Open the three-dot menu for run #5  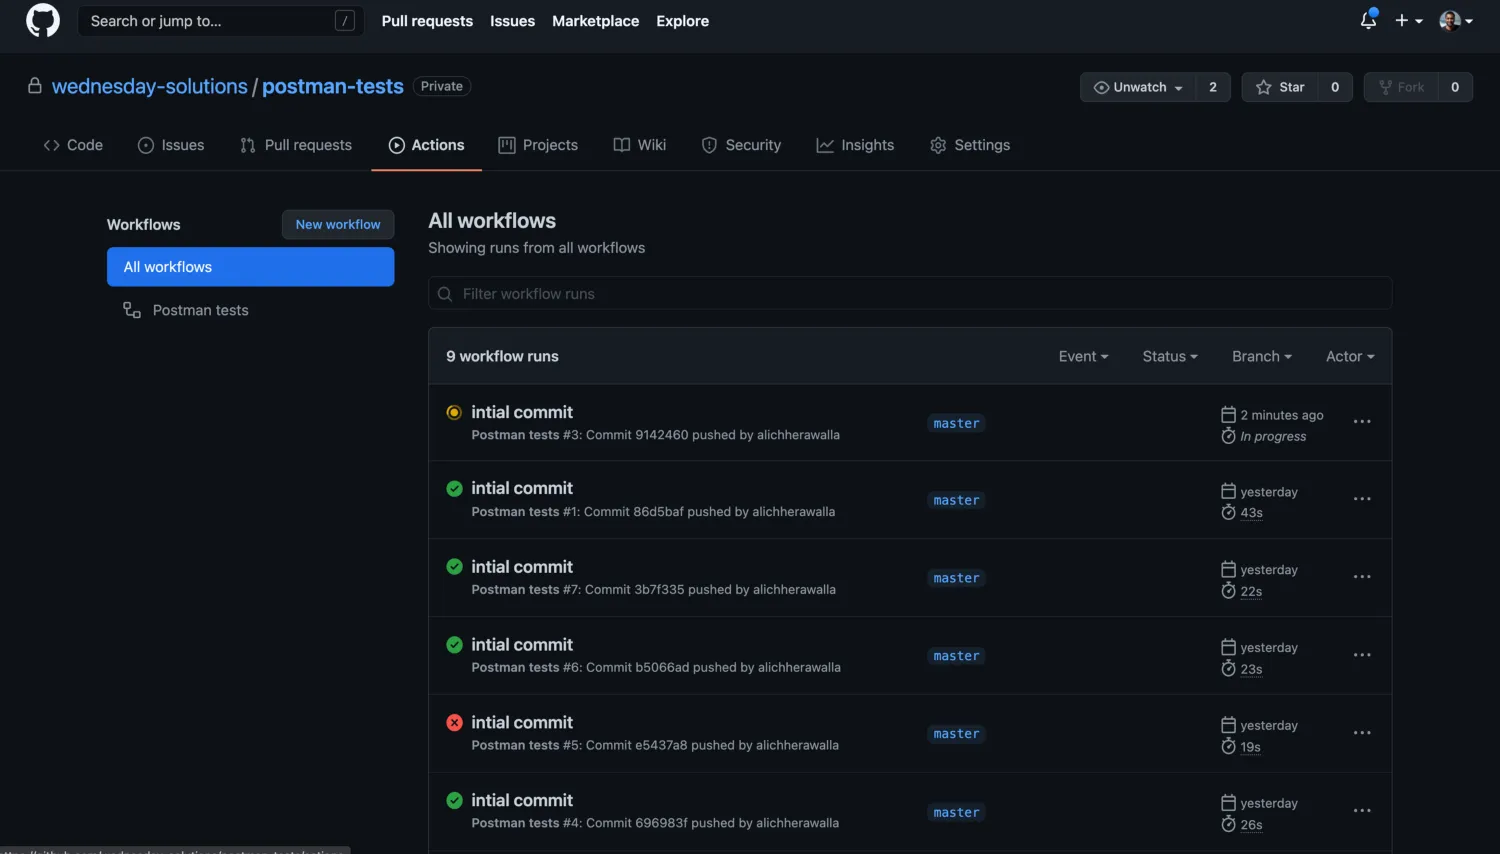tap(1362, 733)
